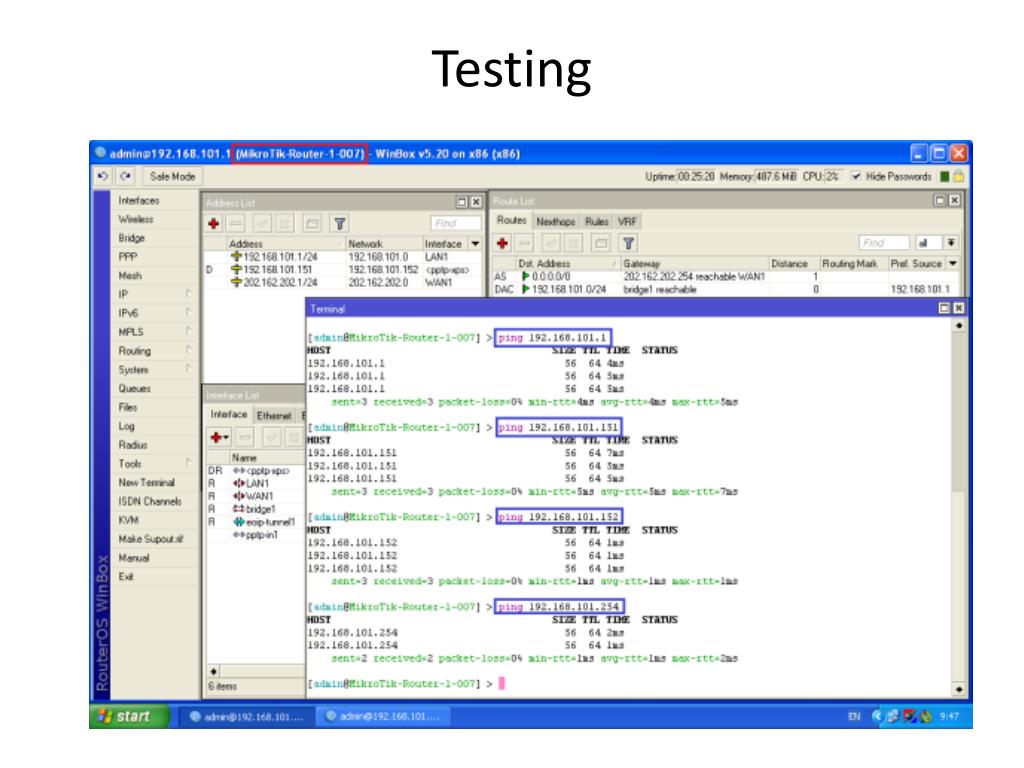Viewport: 1024px width, 768px height.
Task: Click the enable checkmark in Route List toolbar
Action: (x=551, y=244)
